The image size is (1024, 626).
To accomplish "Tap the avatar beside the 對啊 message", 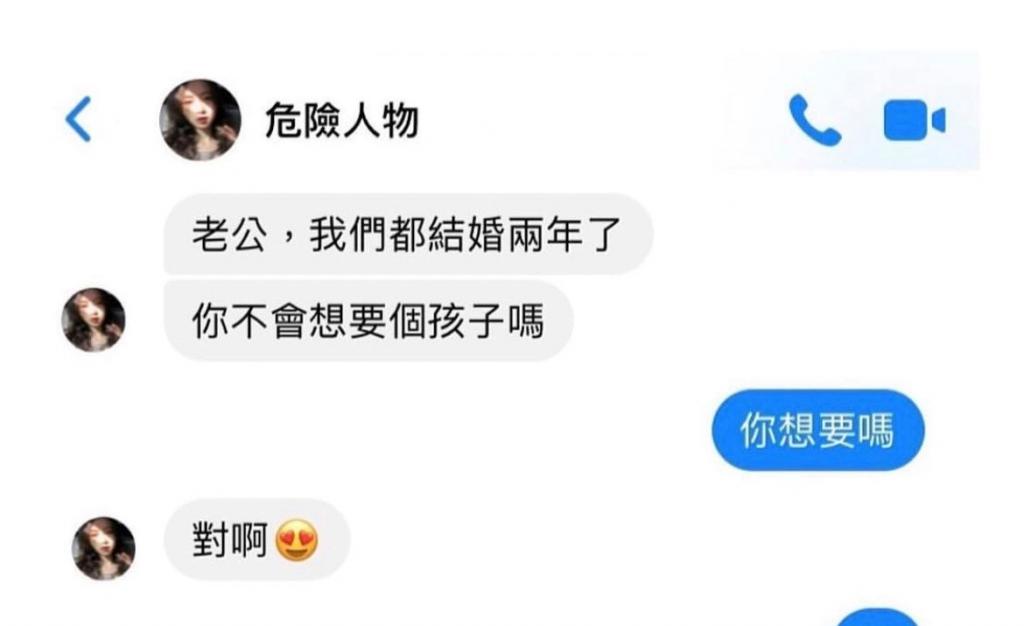I will 103,548.
